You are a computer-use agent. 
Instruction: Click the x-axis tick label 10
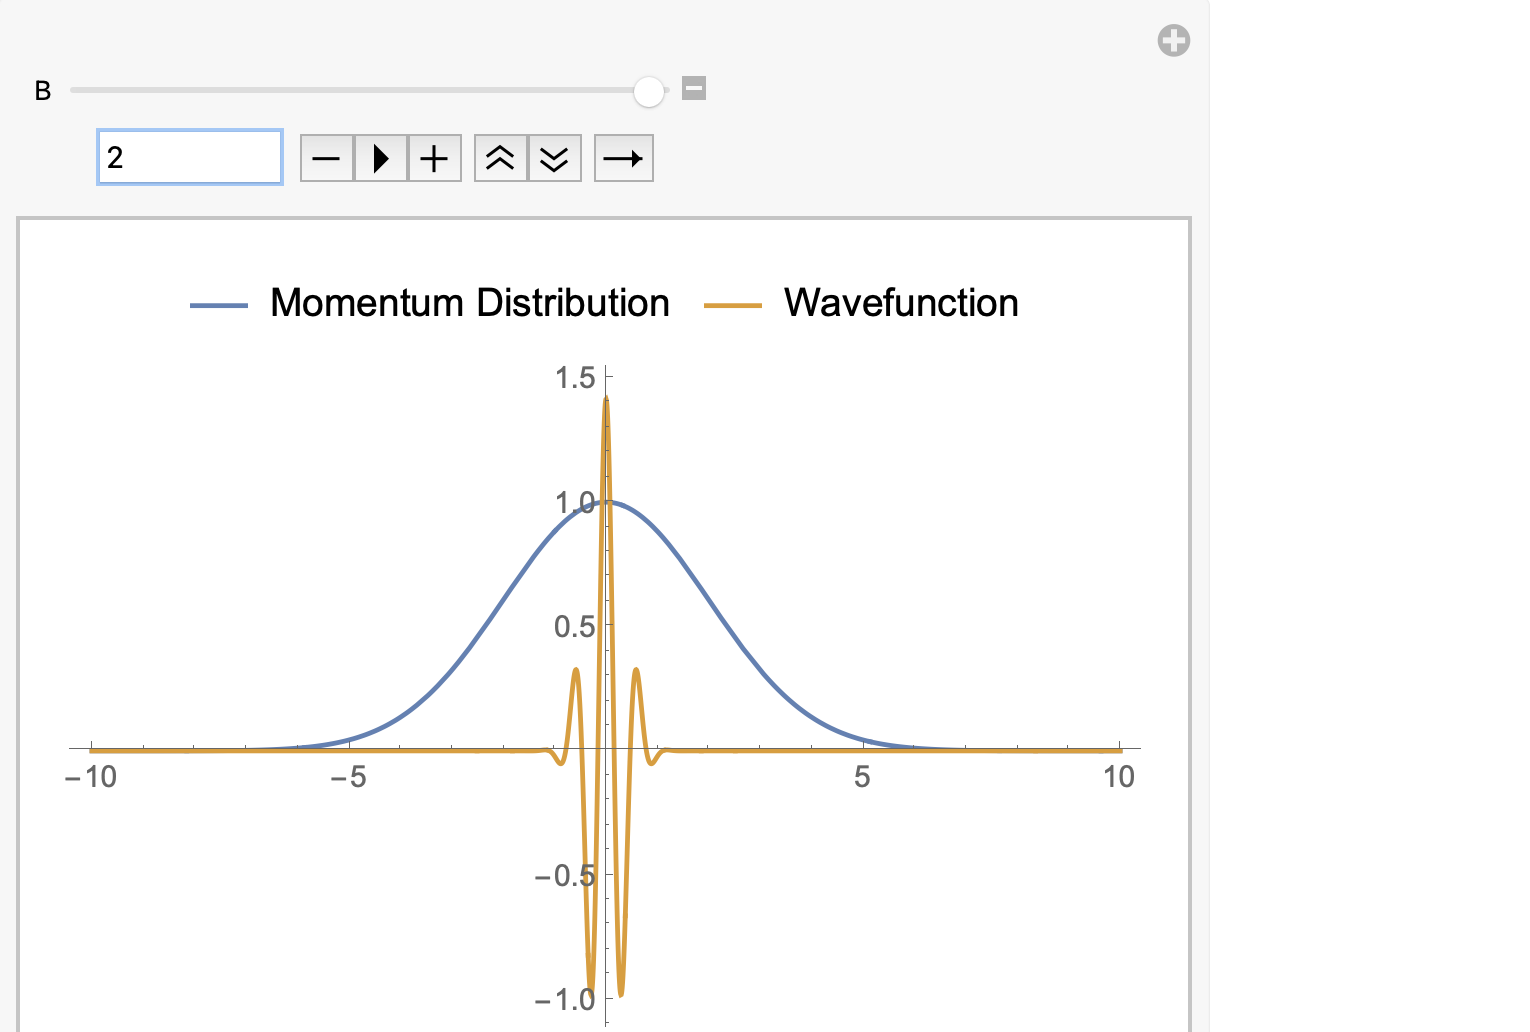pyautogui.click(x=1118, y=777)
